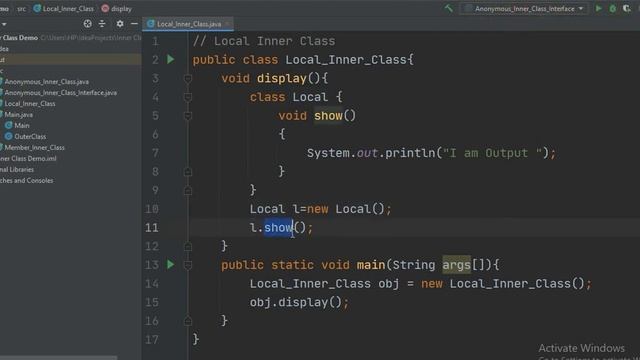Click the args parameter on line 13

pos(456,265)
